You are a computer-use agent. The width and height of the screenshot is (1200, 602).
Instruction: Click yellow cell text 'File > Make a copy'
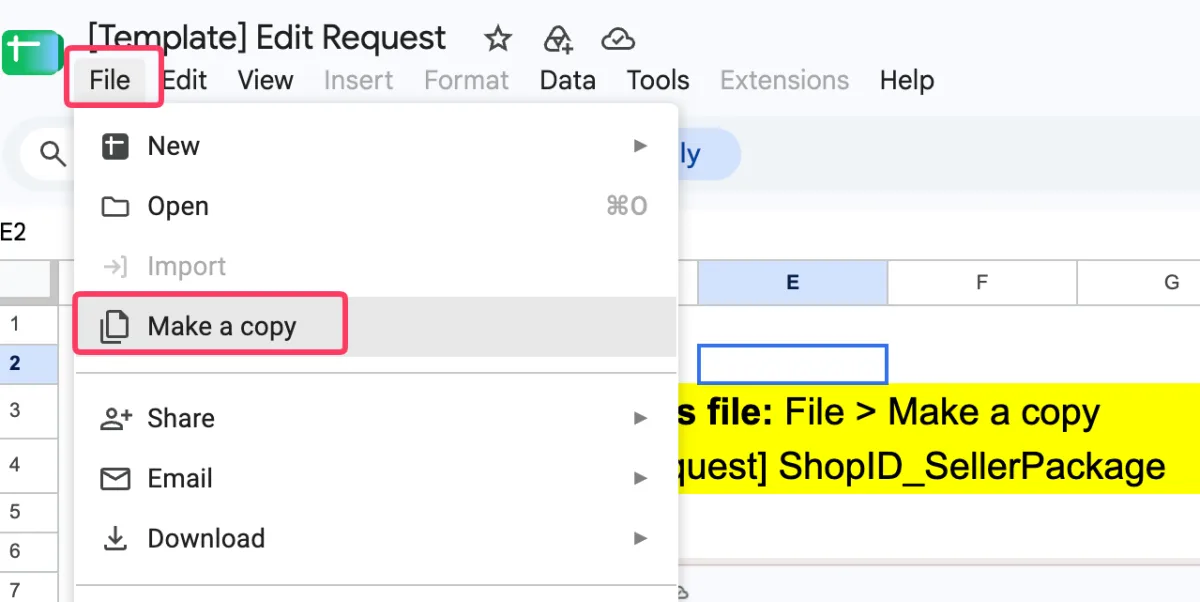tap(942, 412)
